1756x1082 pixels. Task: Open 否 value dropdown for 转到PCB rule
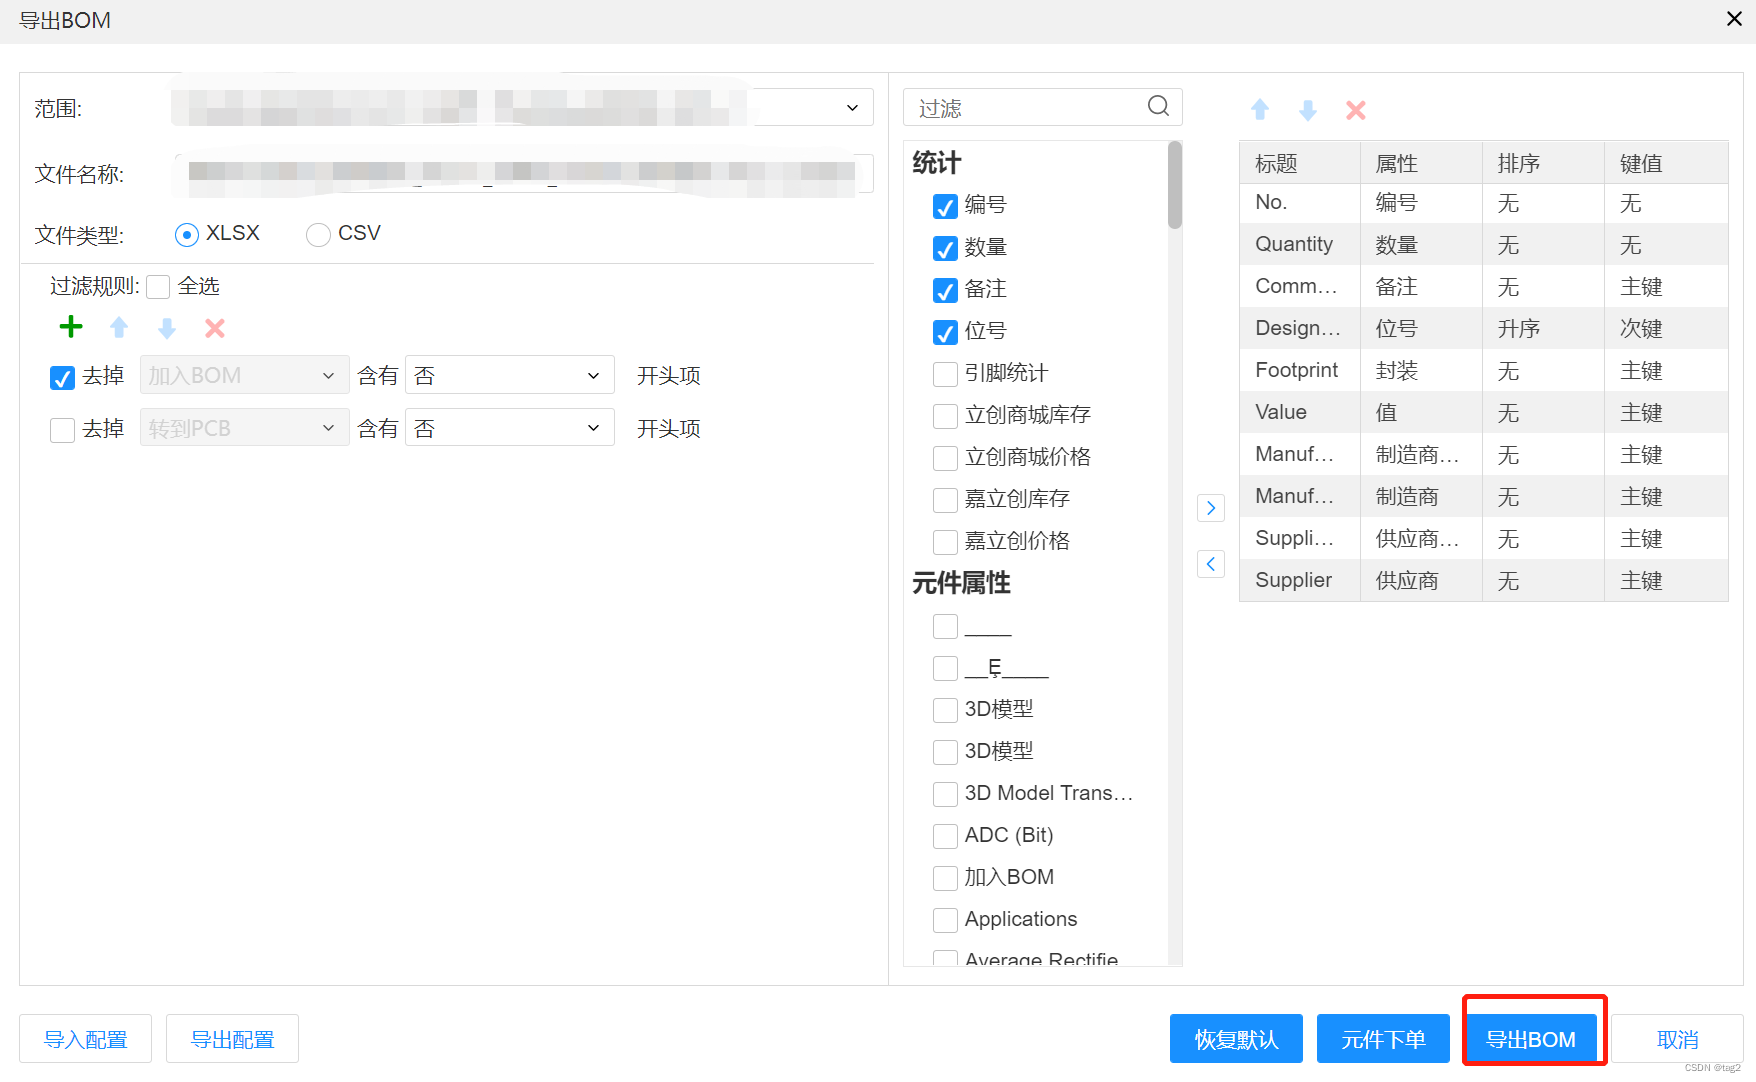tap(509, 428)
